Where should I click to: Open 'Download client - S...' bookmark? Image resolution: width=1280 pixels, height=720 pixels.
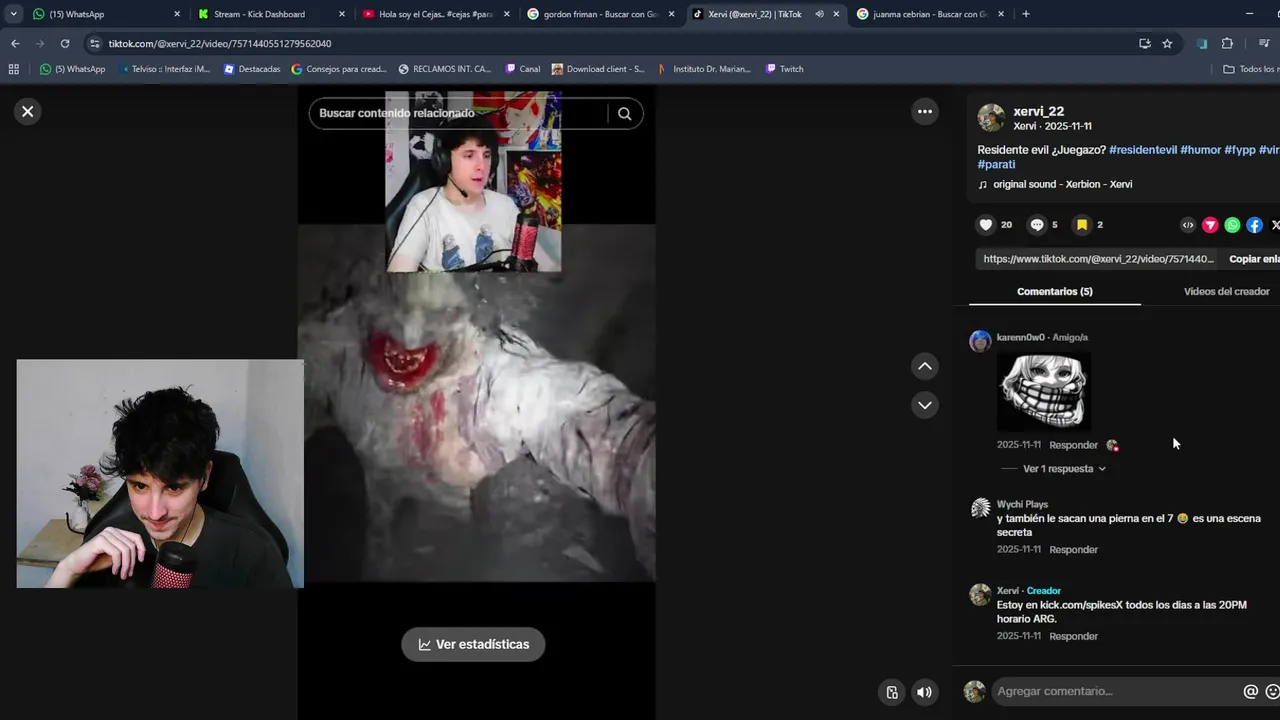point(598,69)
